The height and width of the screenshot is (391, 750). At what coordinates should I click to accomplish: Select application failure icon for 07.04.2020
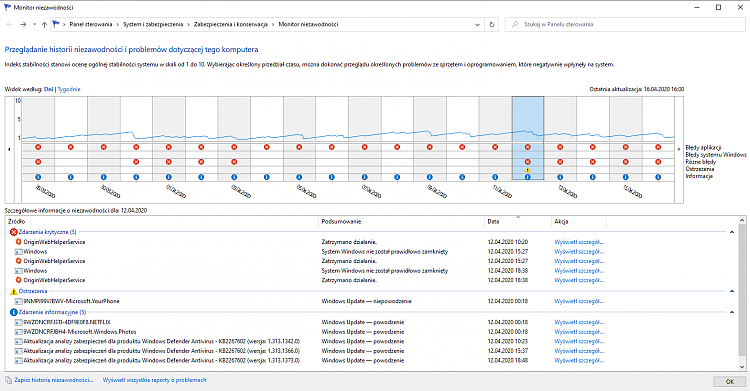[364, 147]
